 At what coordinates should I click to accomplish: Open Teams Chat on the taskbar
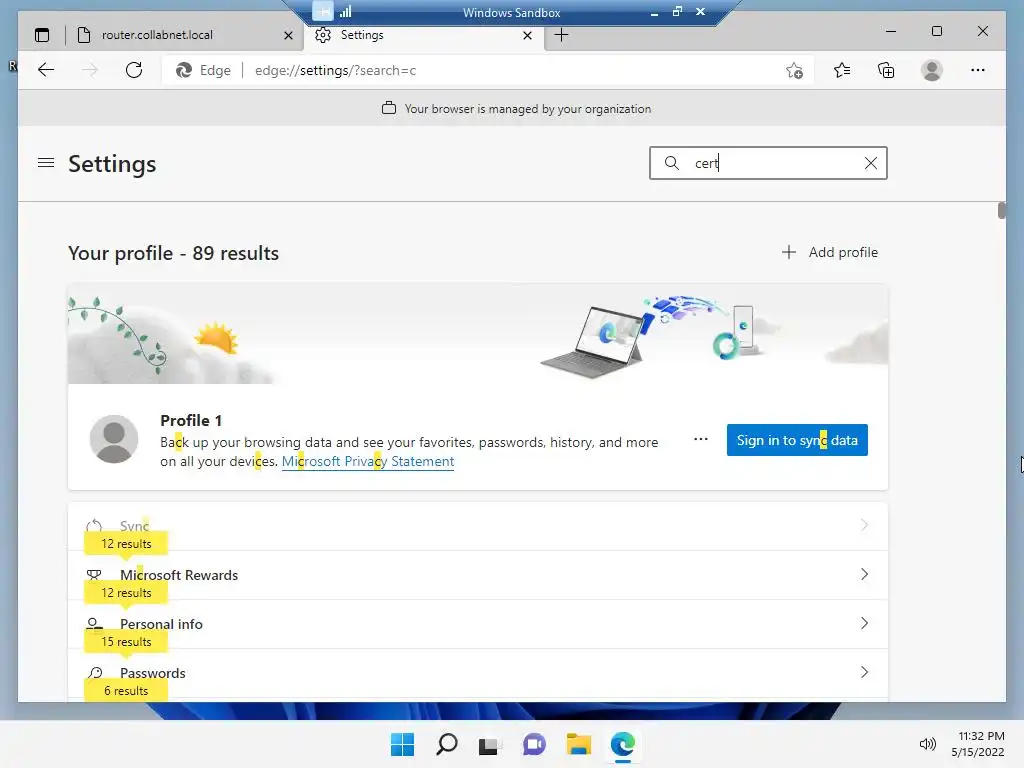click(534, 744)
